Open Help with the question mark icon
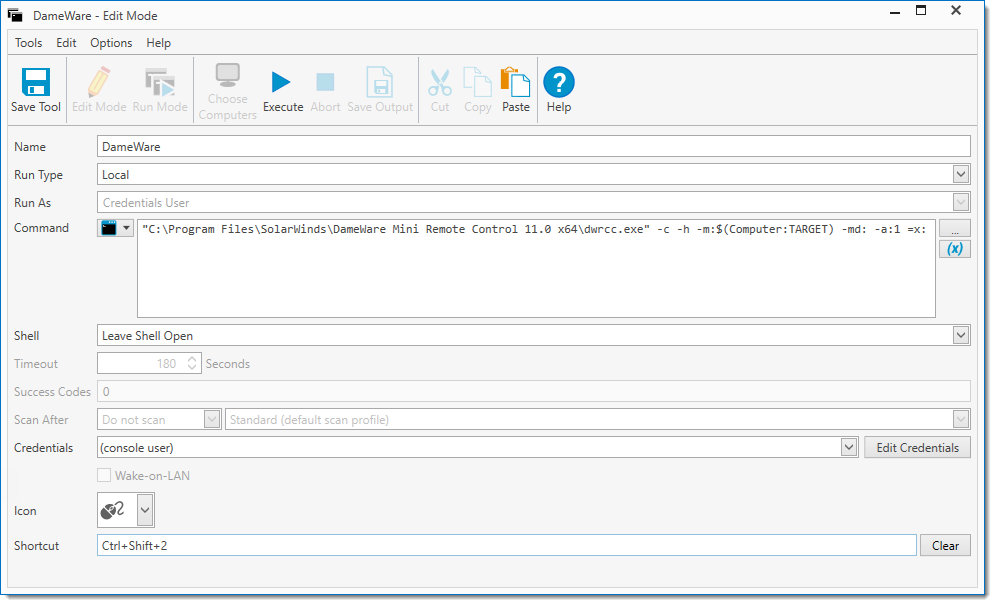 click(x=559, y=82)
